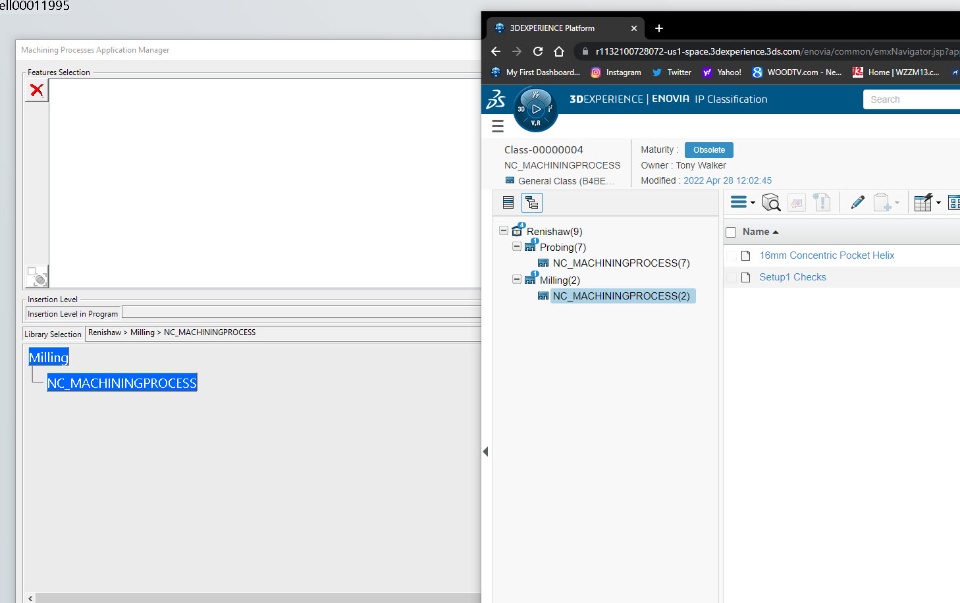960x603 pixels.
Task: Click the Insertion Level in Program field
Action: pyautogui.click(x=301, y=313)
